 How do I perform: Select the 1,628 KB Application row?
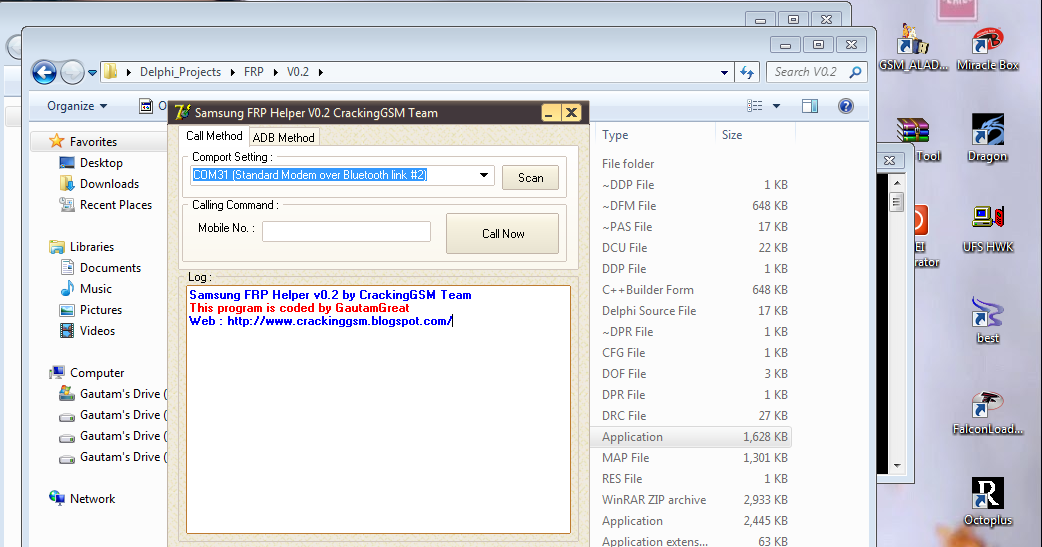[x=691, y=437]
